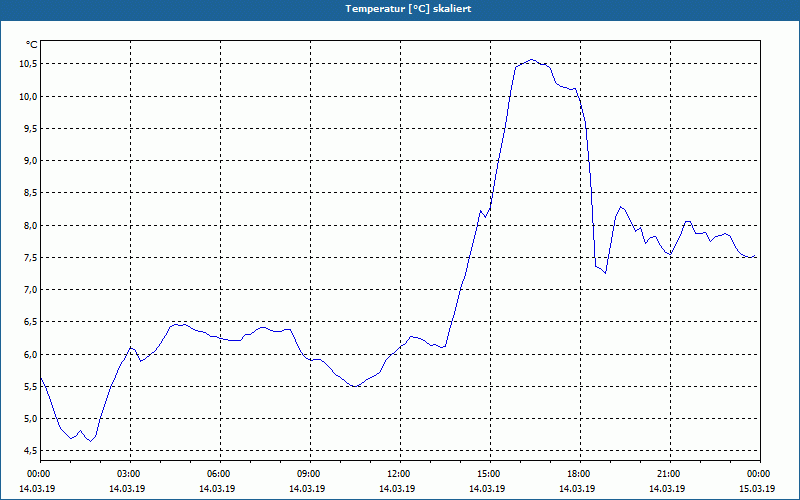
Task: Select the 4,5 y-axis label
Action: click(31, 451)
